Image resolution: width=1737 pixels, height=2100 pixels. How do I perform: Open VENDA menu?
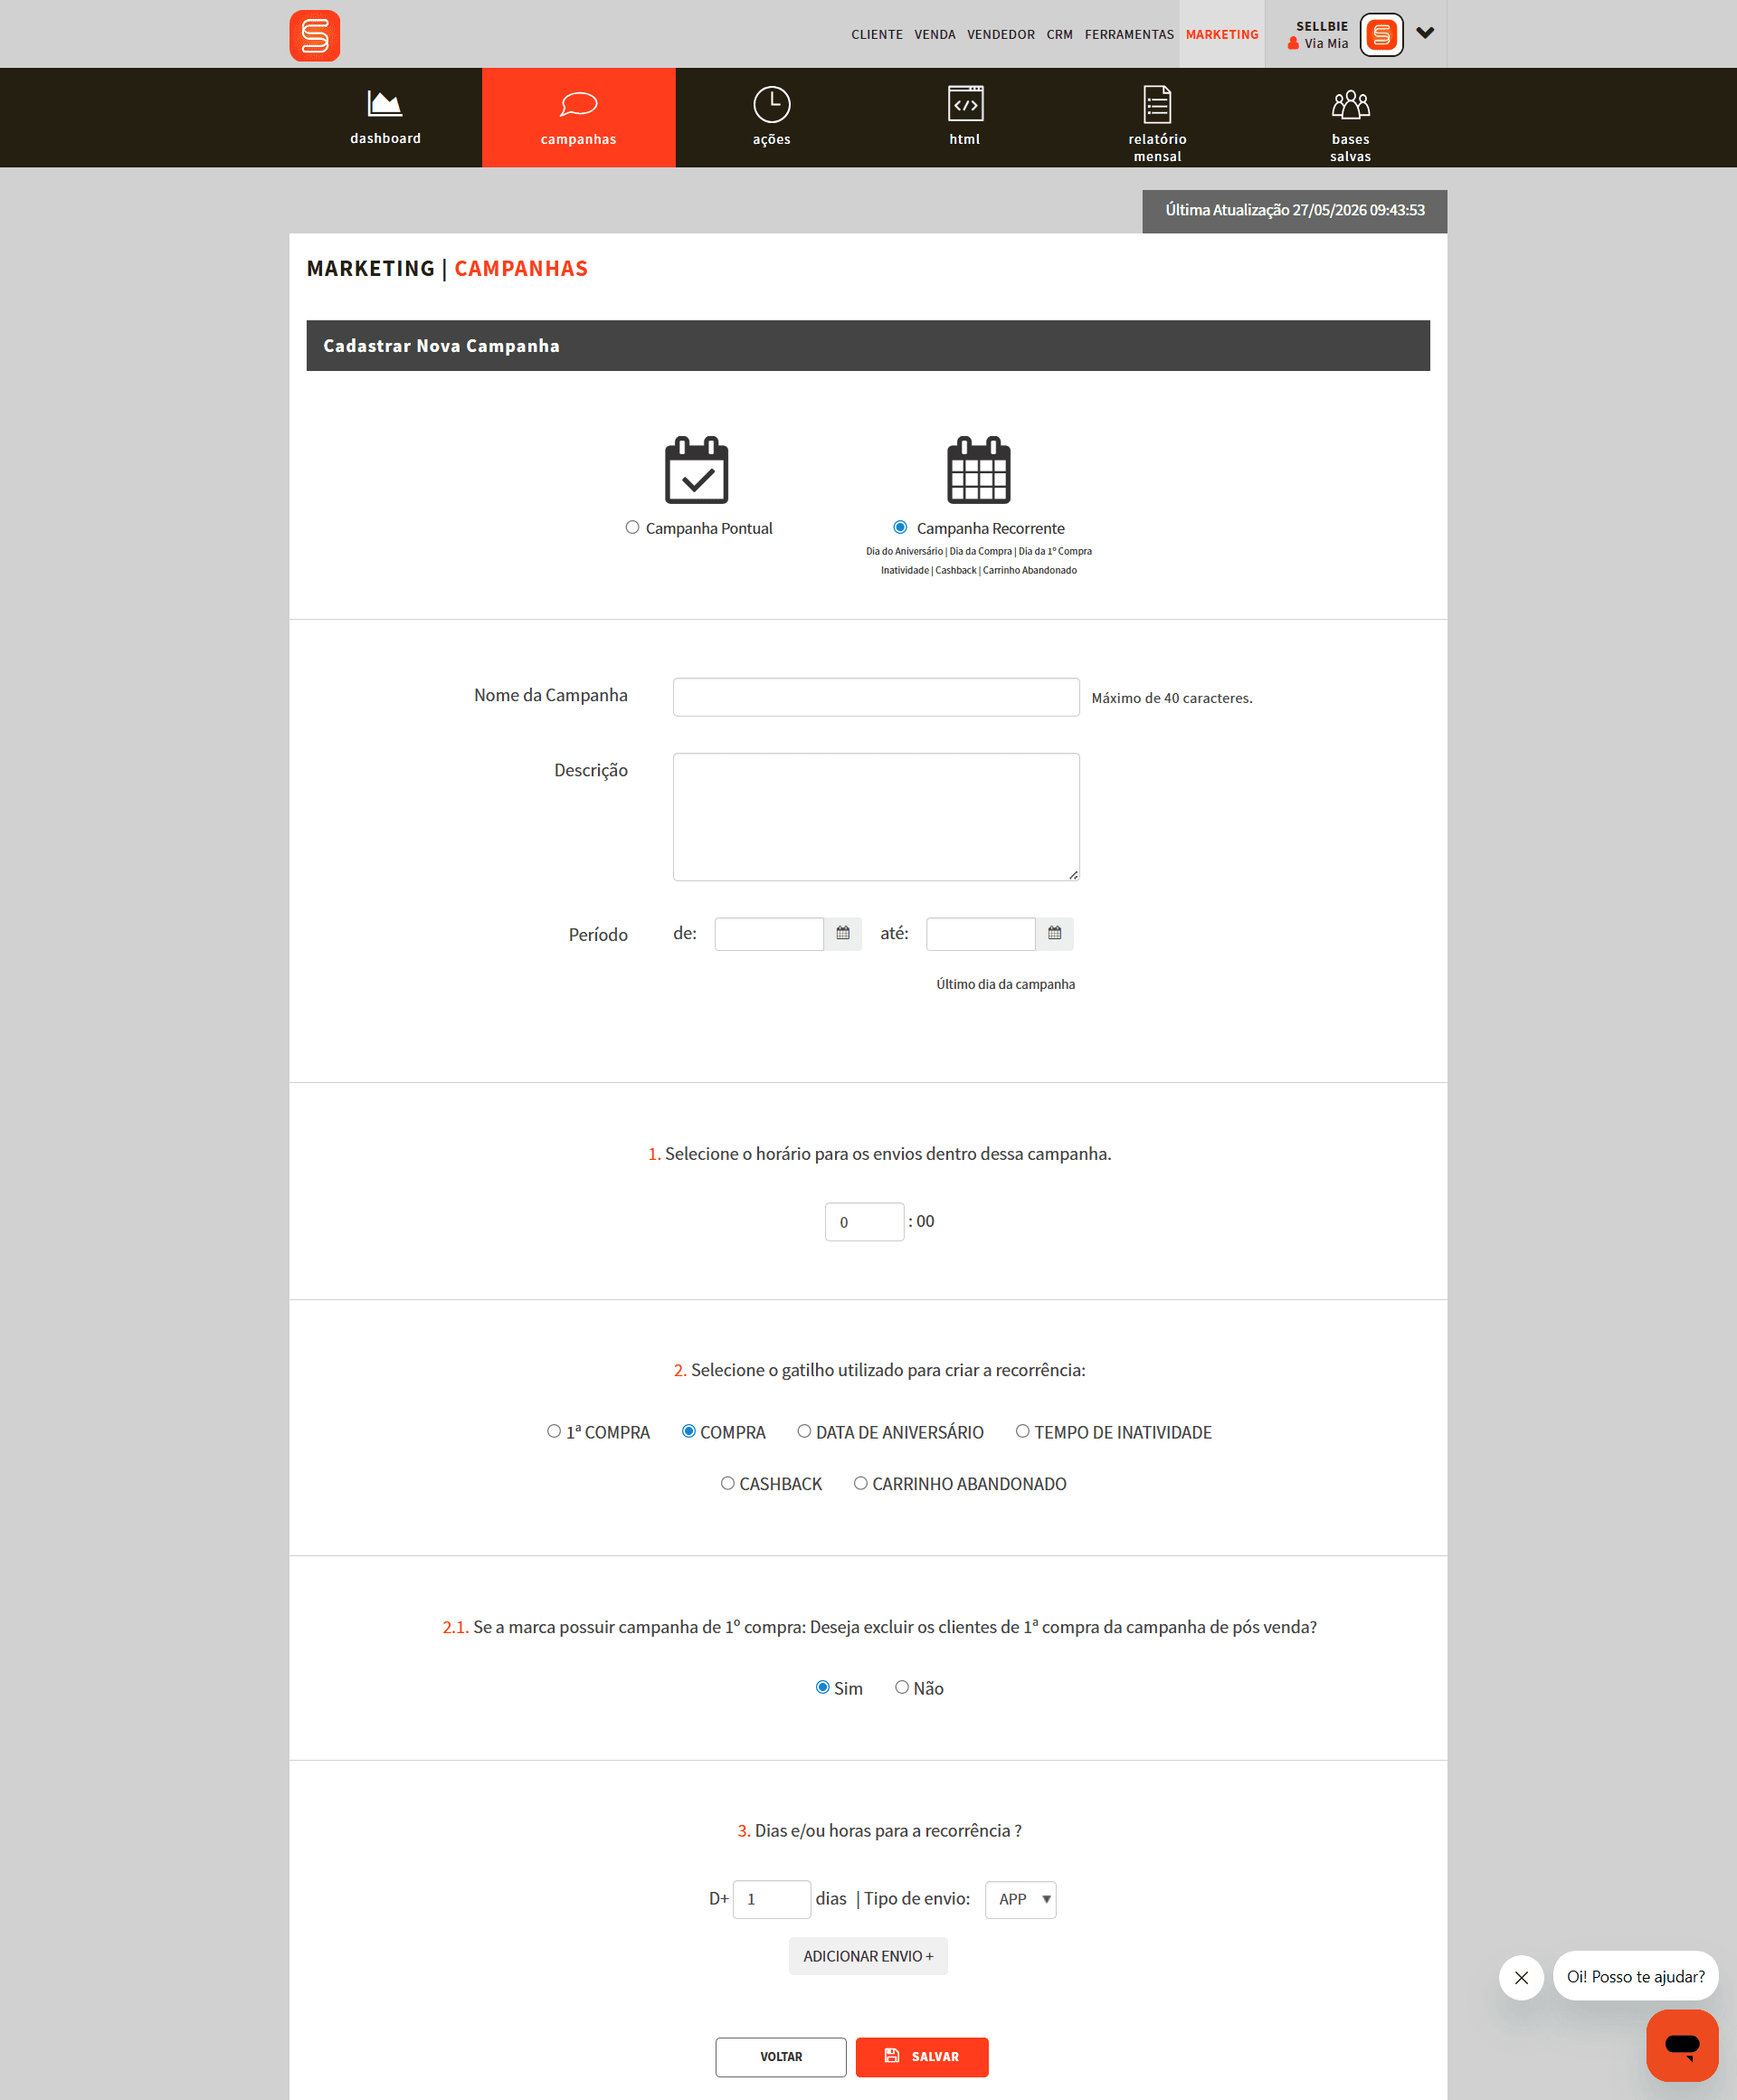pos(934,34)
